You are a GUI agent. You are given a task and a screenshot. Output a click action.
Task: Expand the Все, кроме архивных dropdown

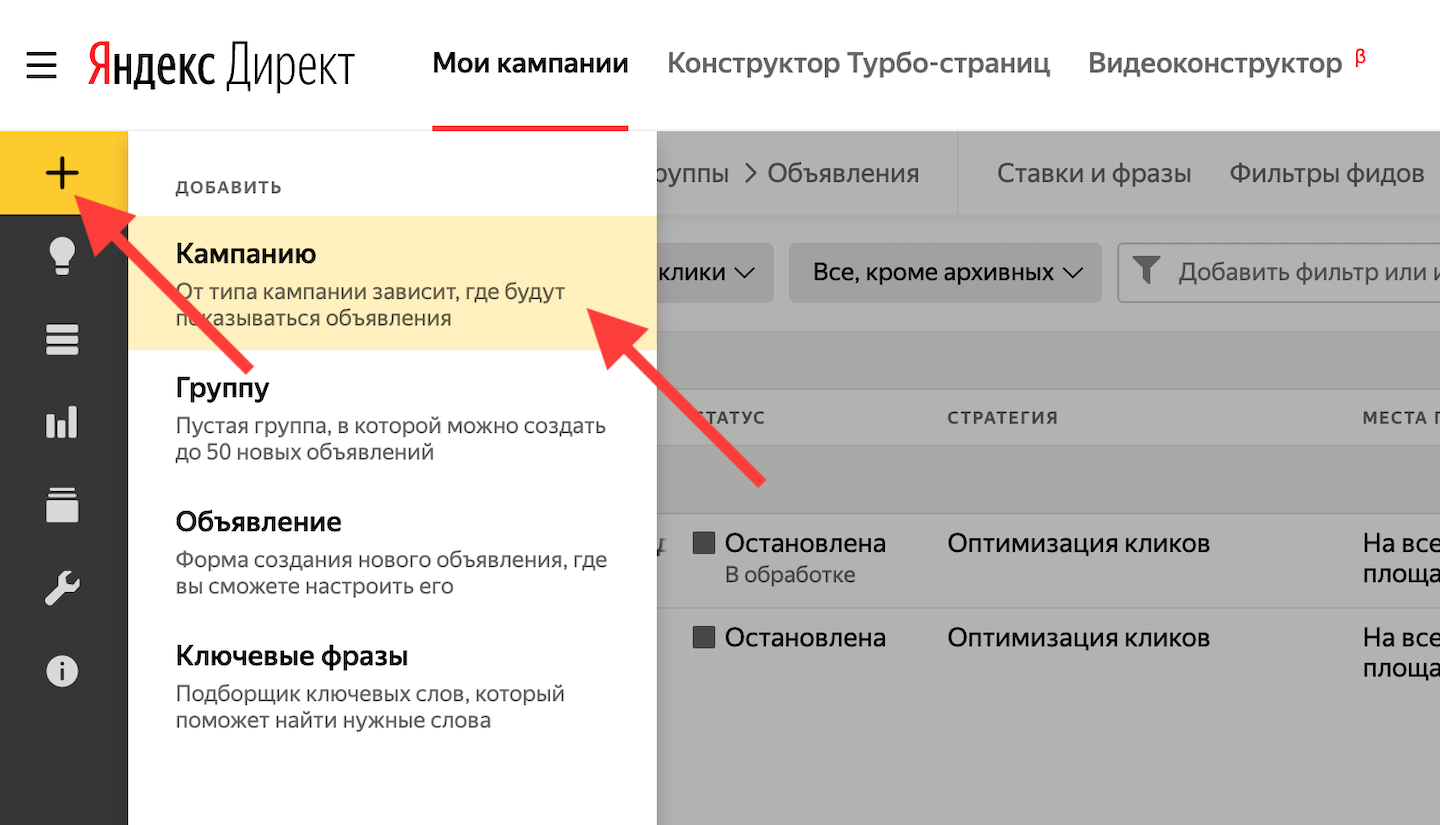point(946,272)
